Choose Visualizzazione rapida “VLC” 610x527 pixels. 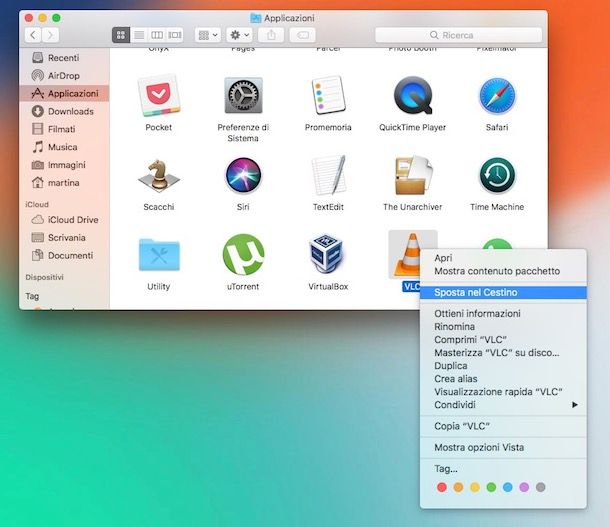coord(503,392)
